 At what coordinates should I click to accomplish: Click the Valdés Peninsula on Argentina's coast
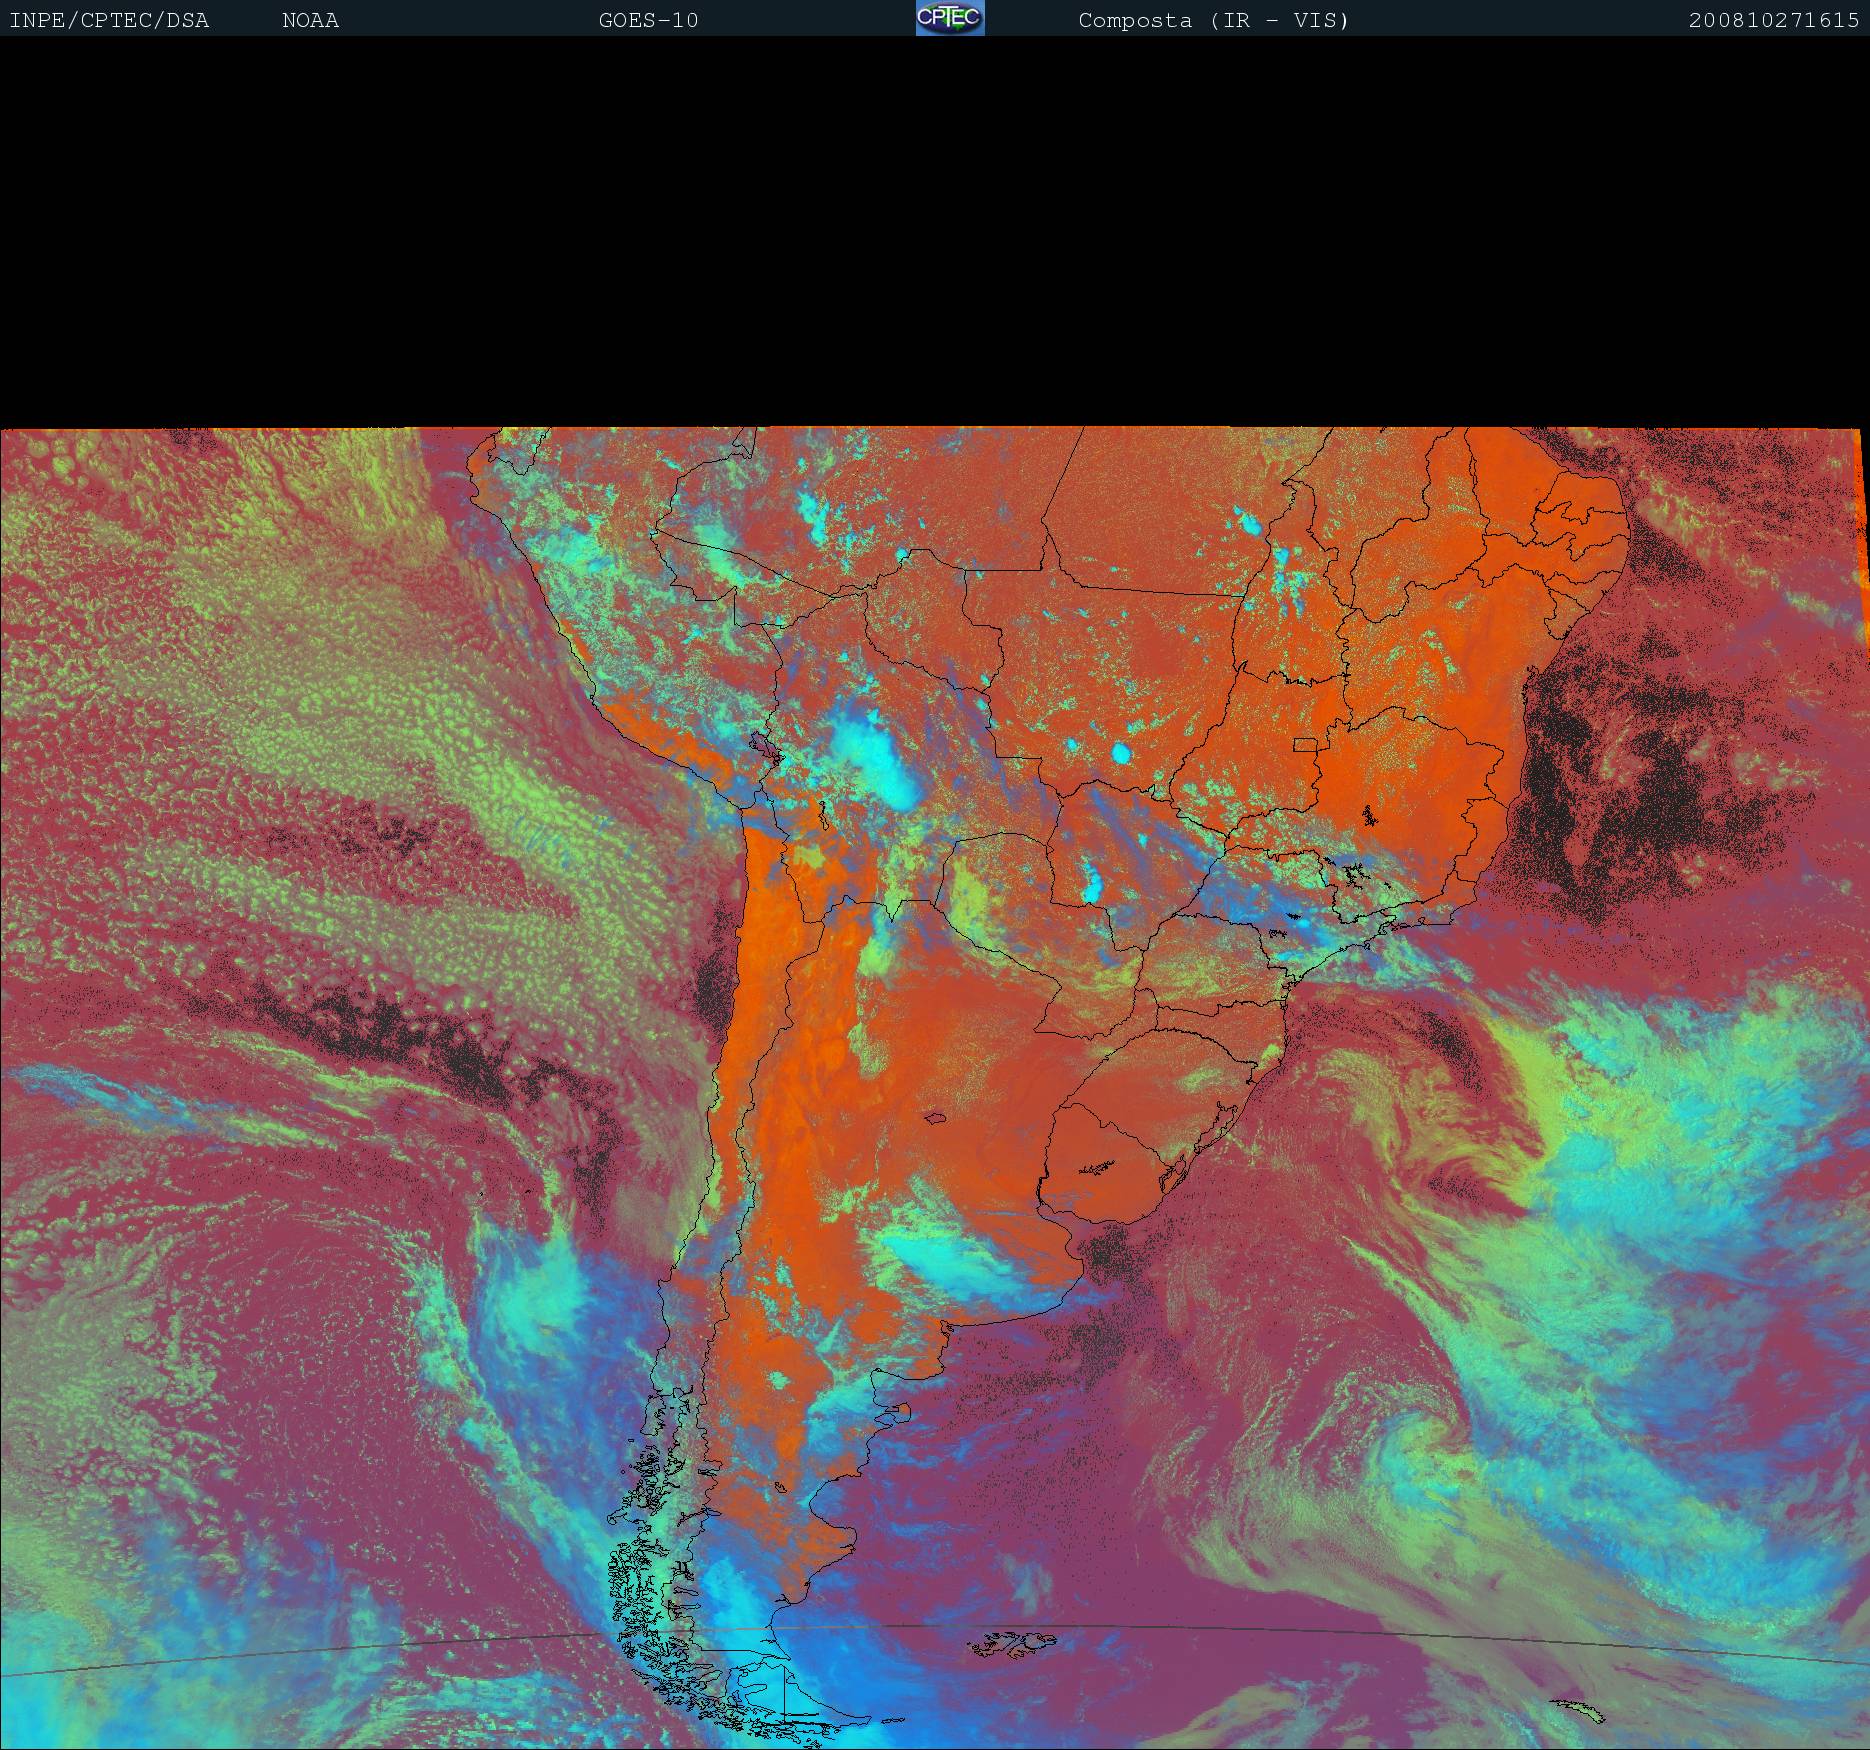click(x=900, y=1412)
